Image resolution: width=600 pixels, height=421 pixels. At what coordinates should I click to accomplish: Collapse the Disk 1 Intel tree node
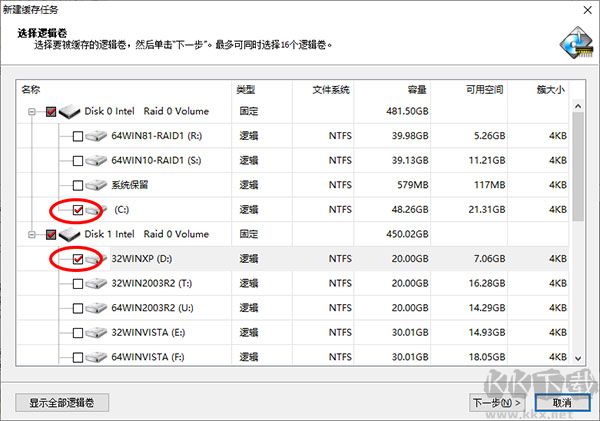(32, 234)
